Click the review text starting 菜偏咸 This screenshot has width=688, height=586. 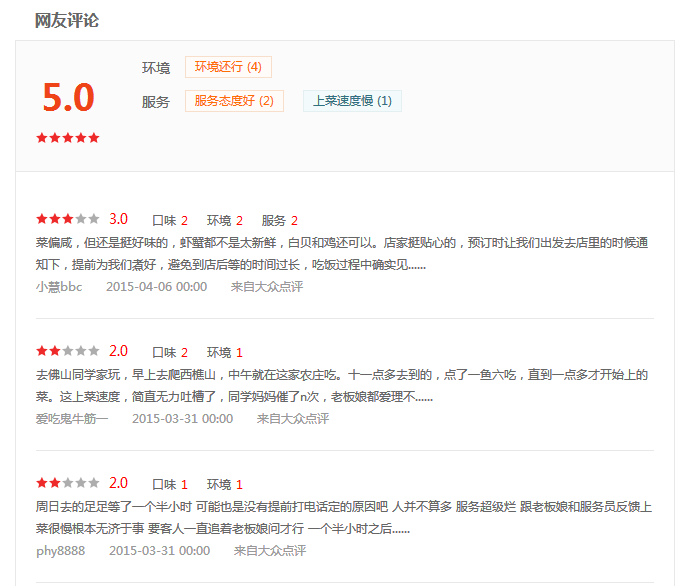tap(342, 254)
